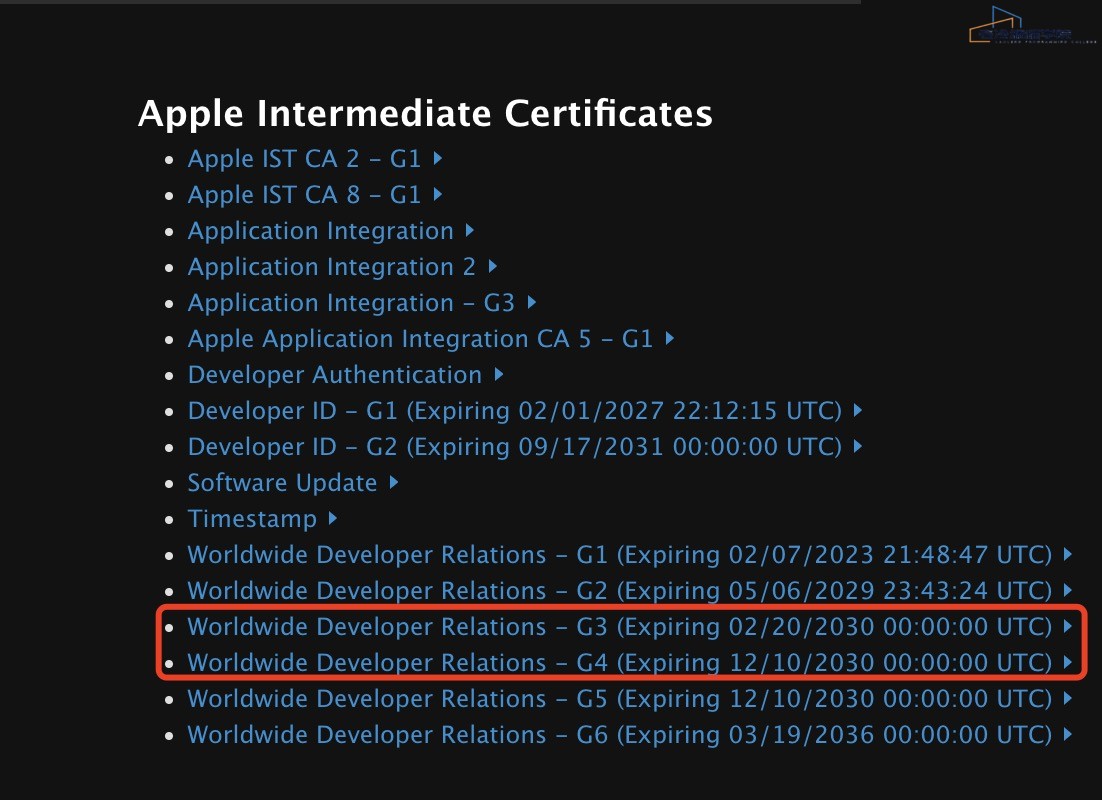Click arrow after Worldwide Developer Relations – G1
This screenshot has width=1102, height=800.
(x=1068, y=554)
